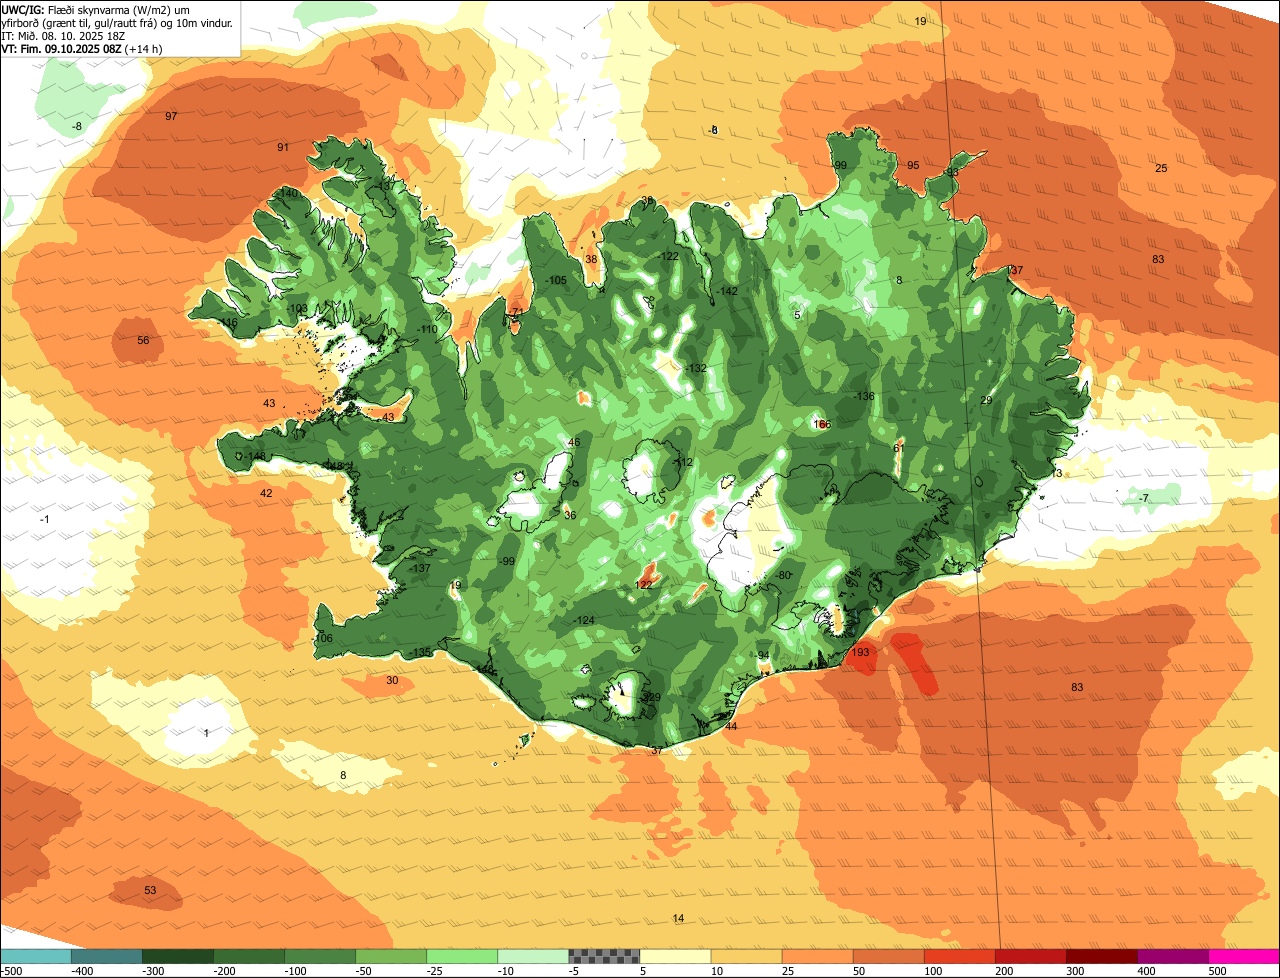This screenshot has height=978, width=1280.
Task: Click the map value '14' near the bottom
Action: tap(678, 918)
